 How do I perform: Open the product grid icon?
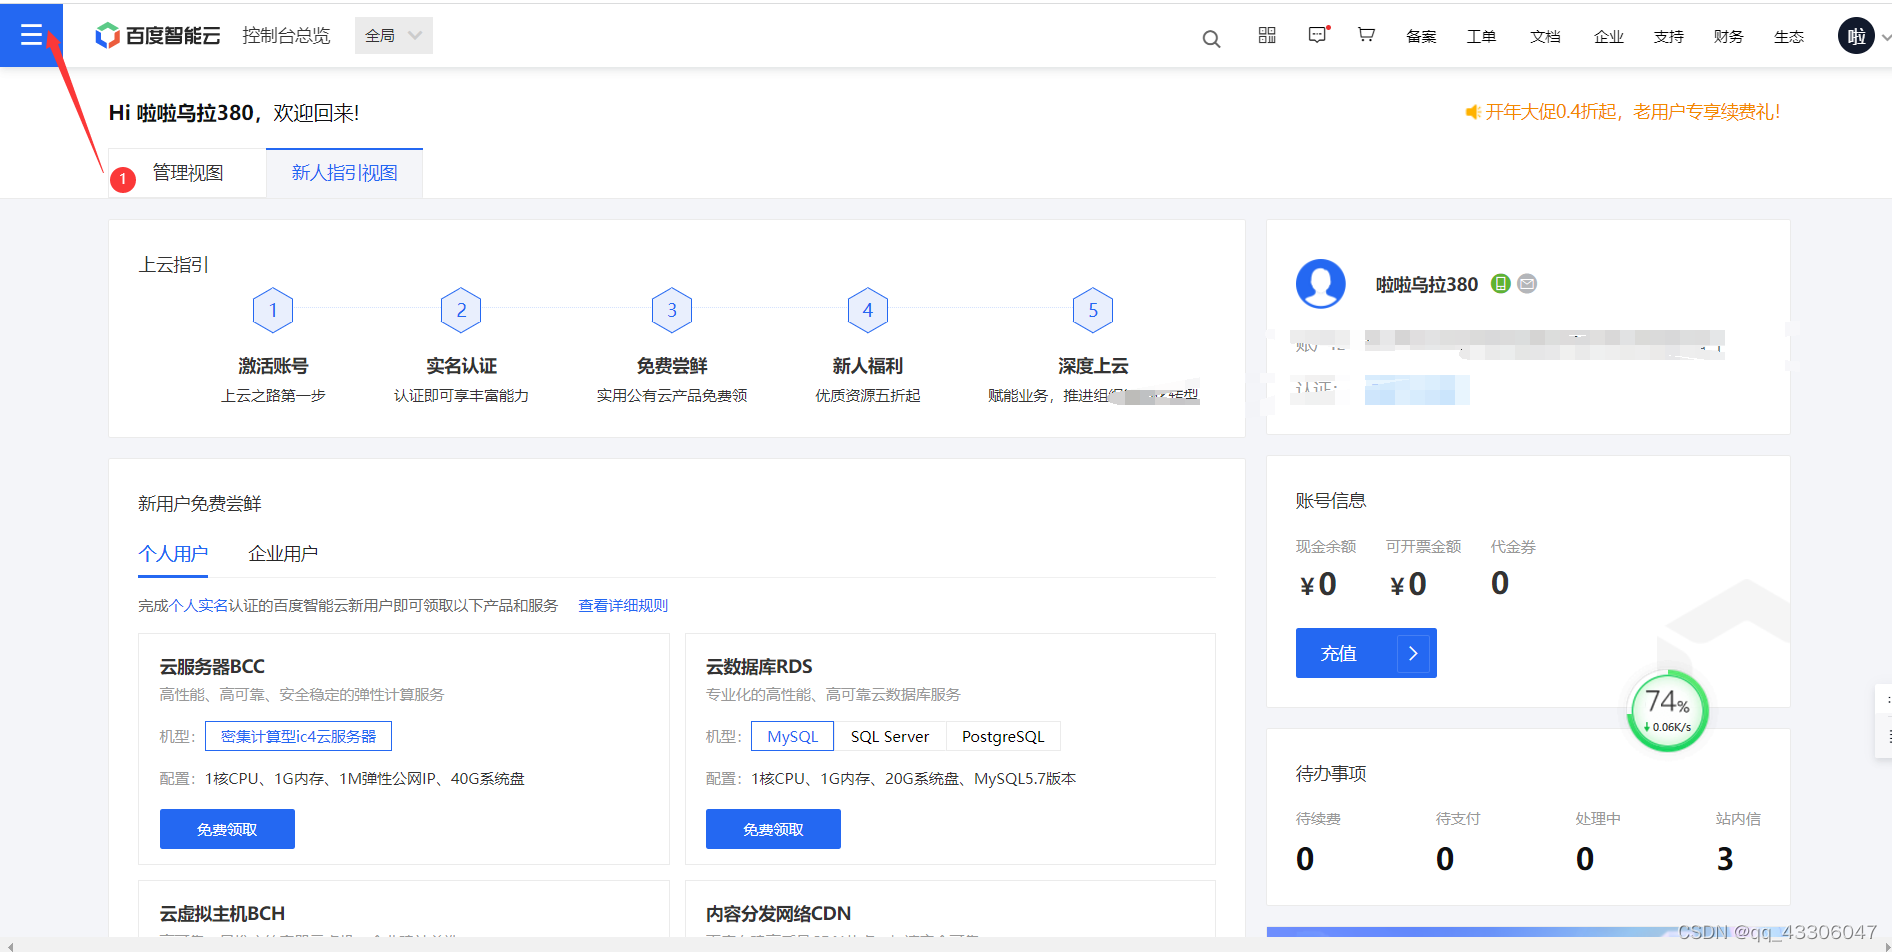point(1267,35)
